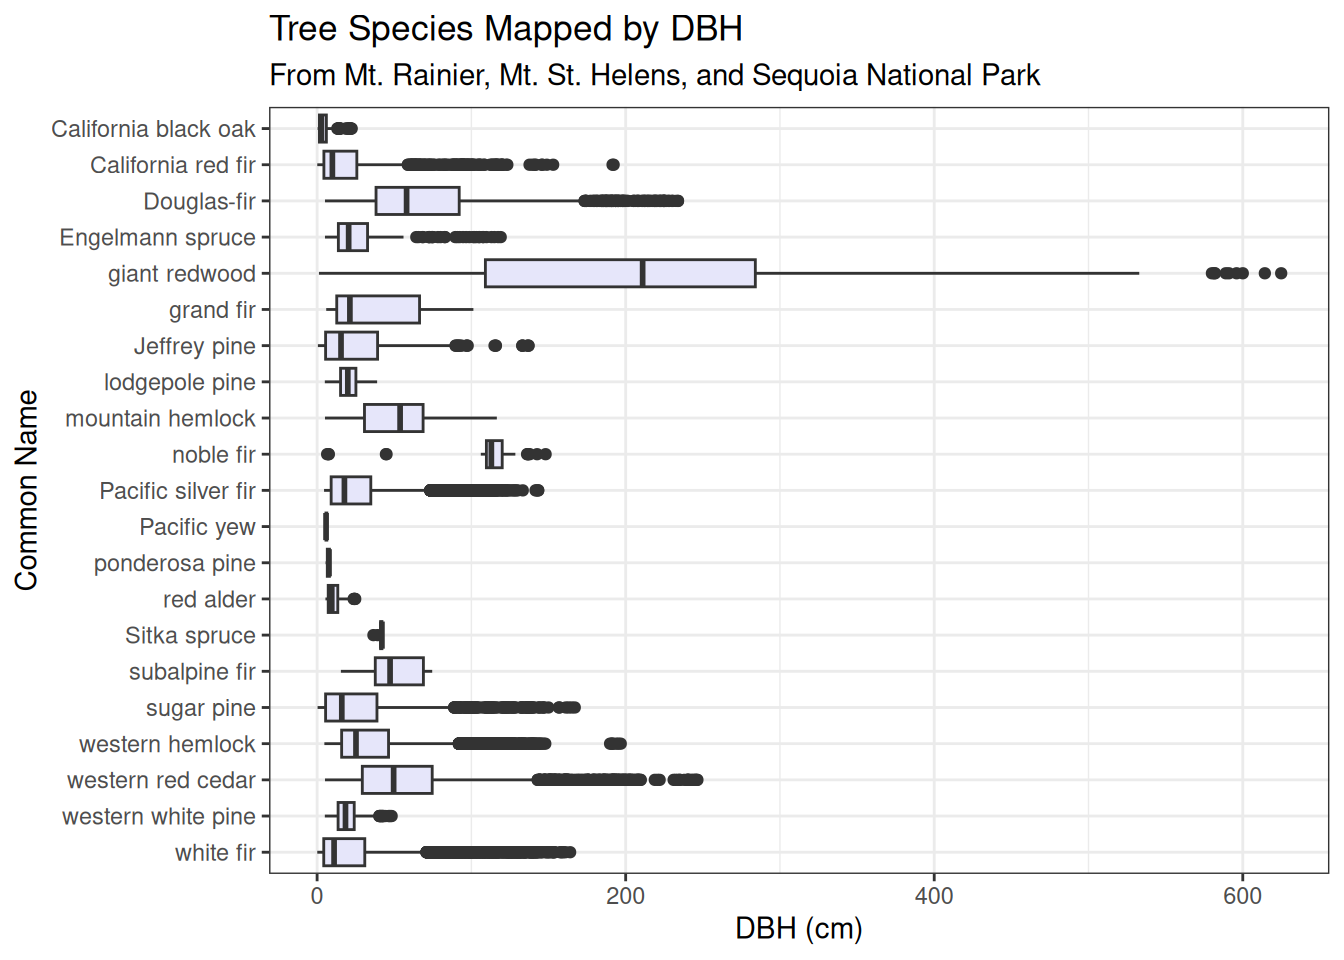Screen dimensions: 1344x960
Task: Select the Douglas-fir box
Action: pyautogui.click(x=417, y=201)
